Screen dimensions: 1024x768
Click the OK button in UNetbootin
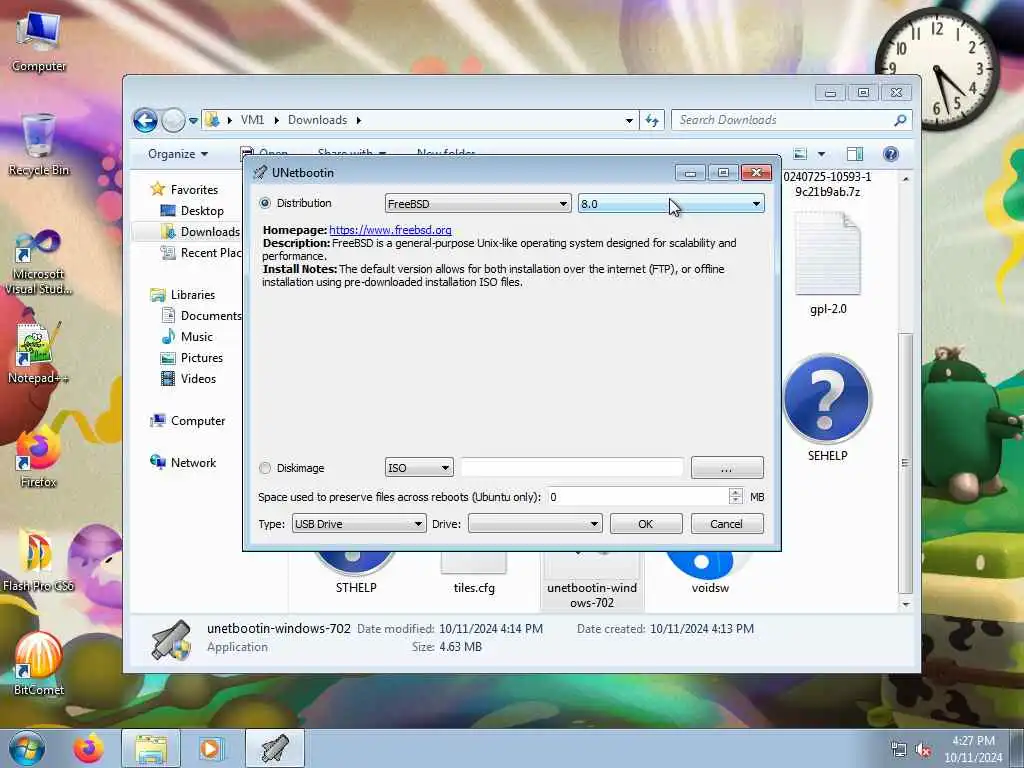coord(646,524)
